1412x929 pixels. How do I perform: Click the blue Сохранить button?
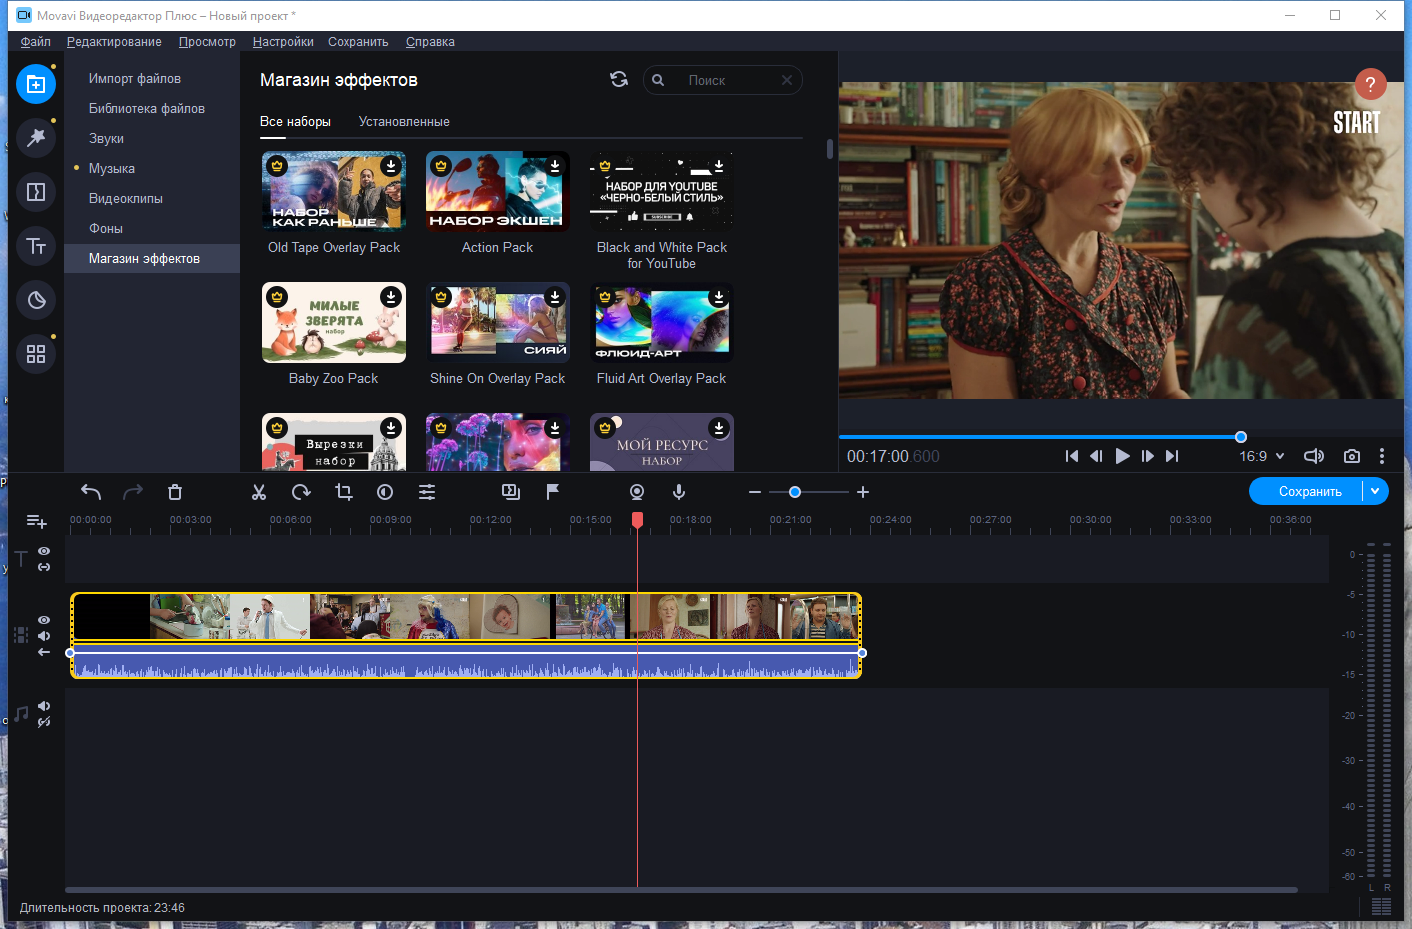[x=1310, y=491]
